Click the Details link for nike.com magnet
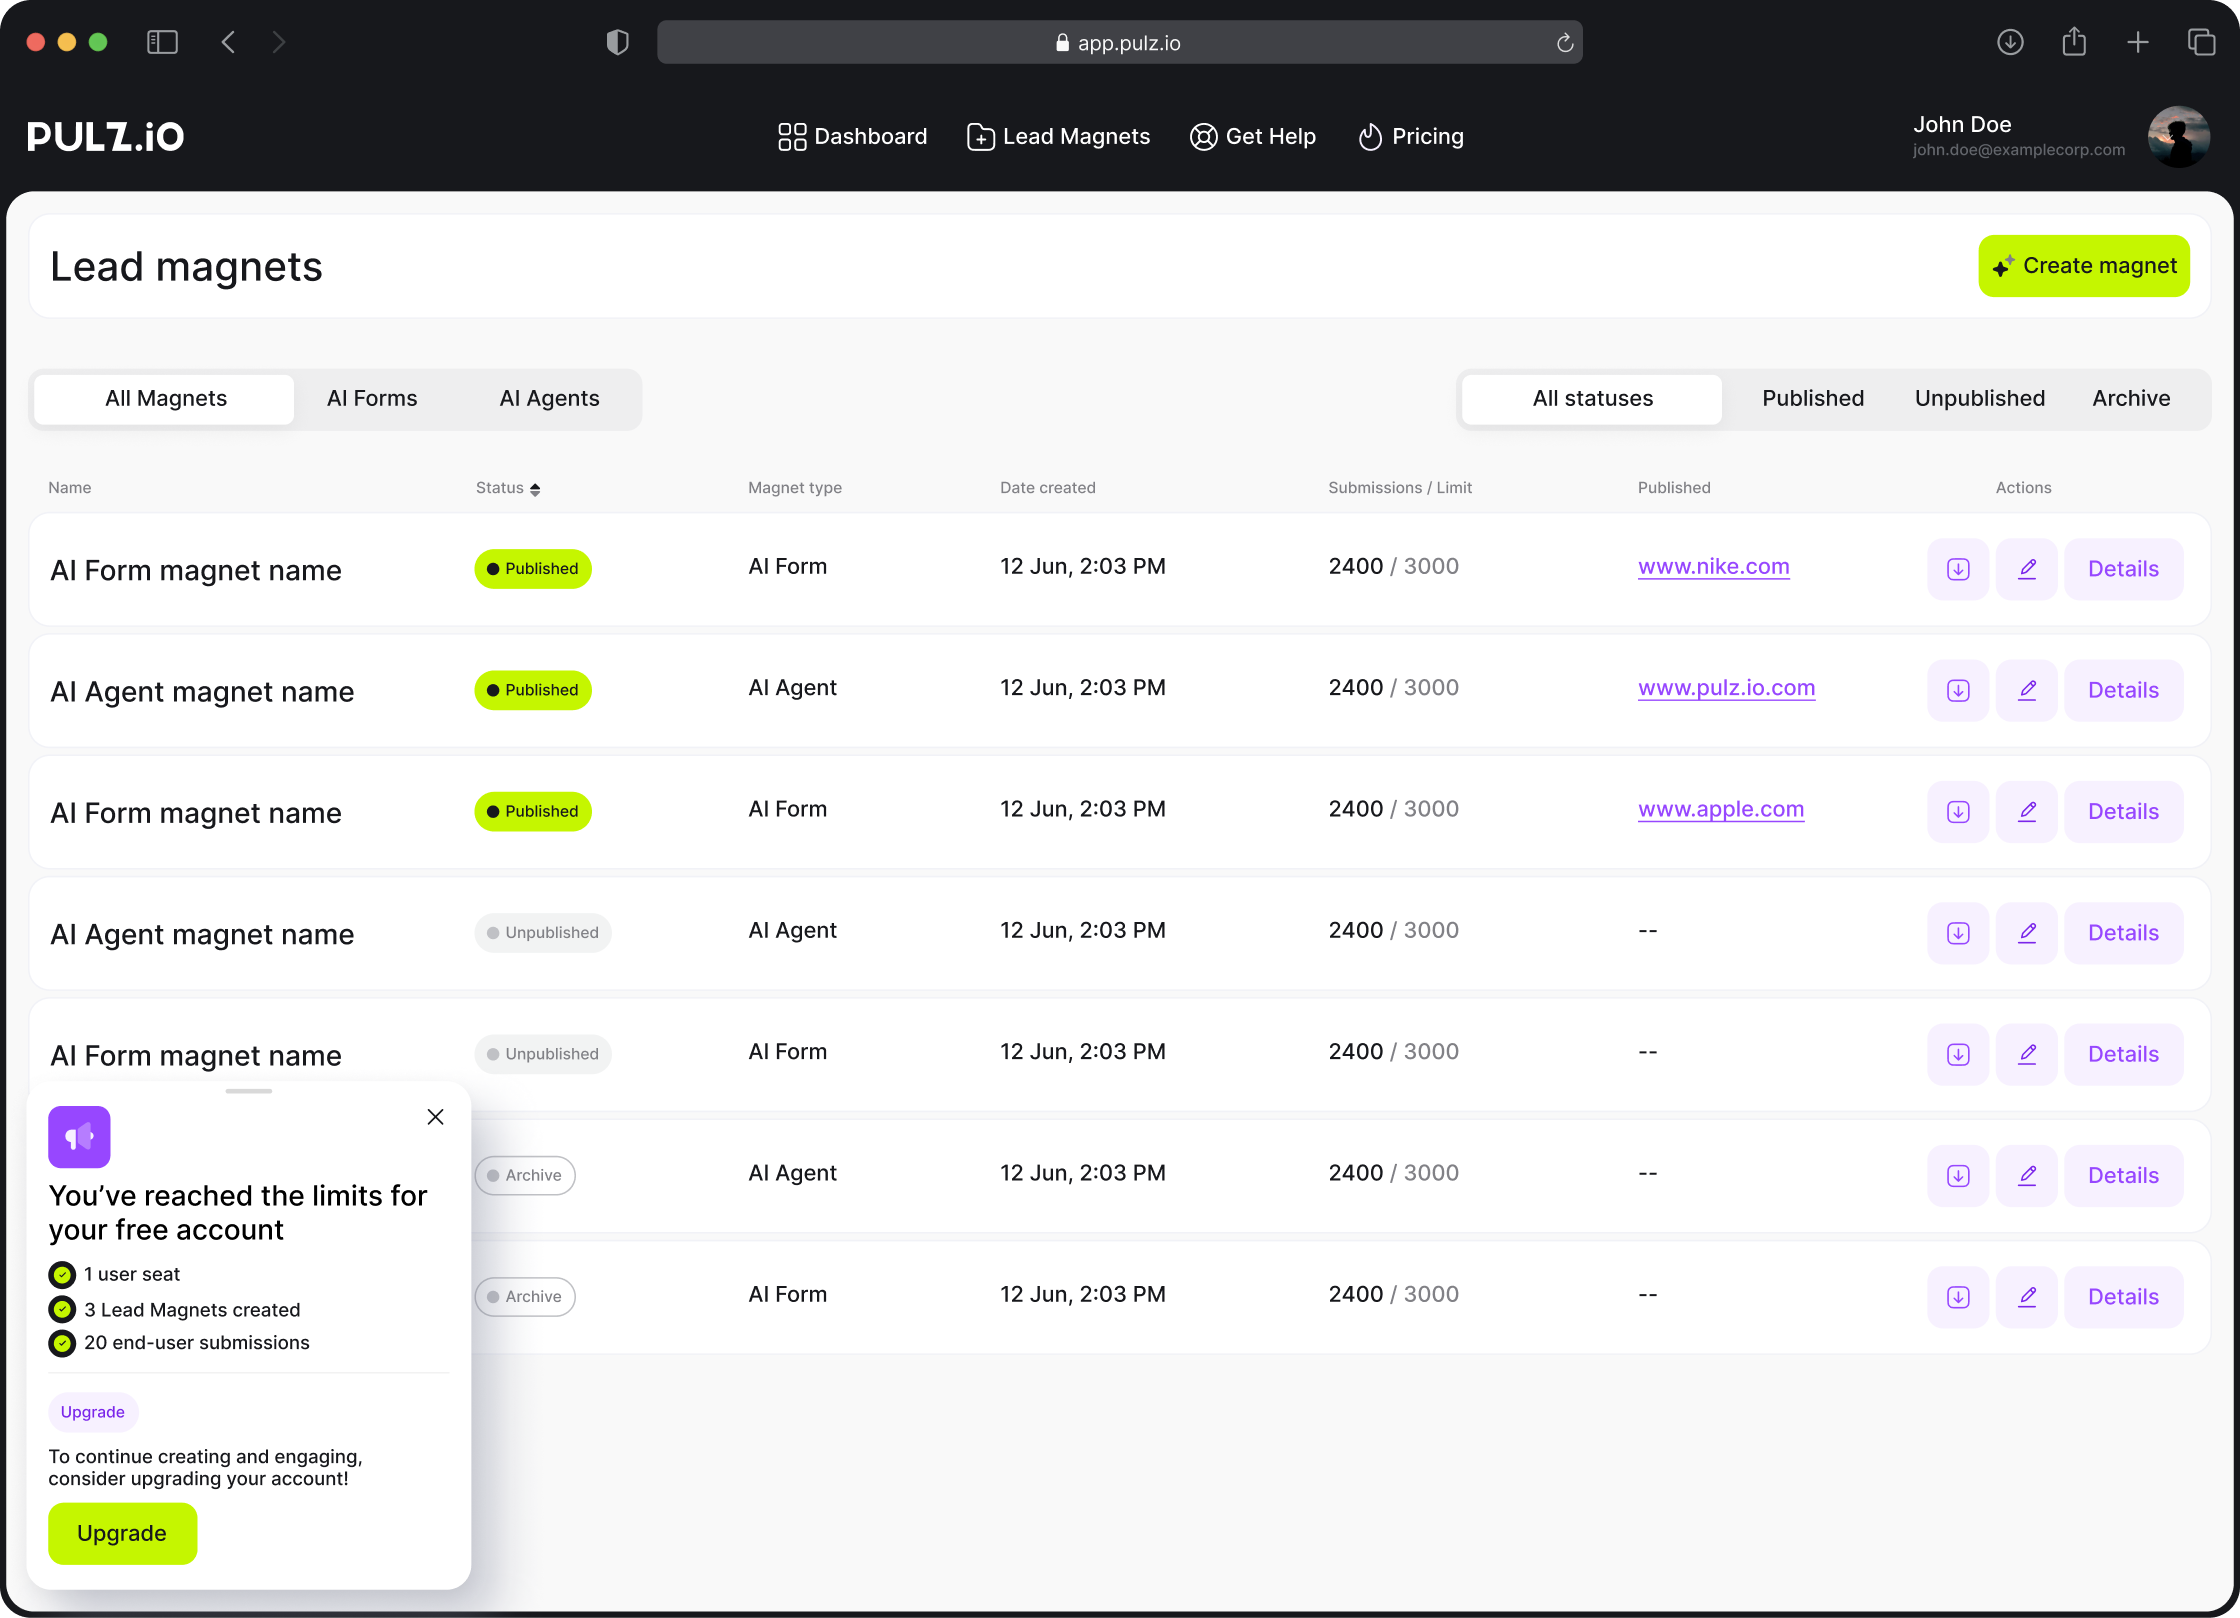2240x1618 pixels. [2123, 567]
